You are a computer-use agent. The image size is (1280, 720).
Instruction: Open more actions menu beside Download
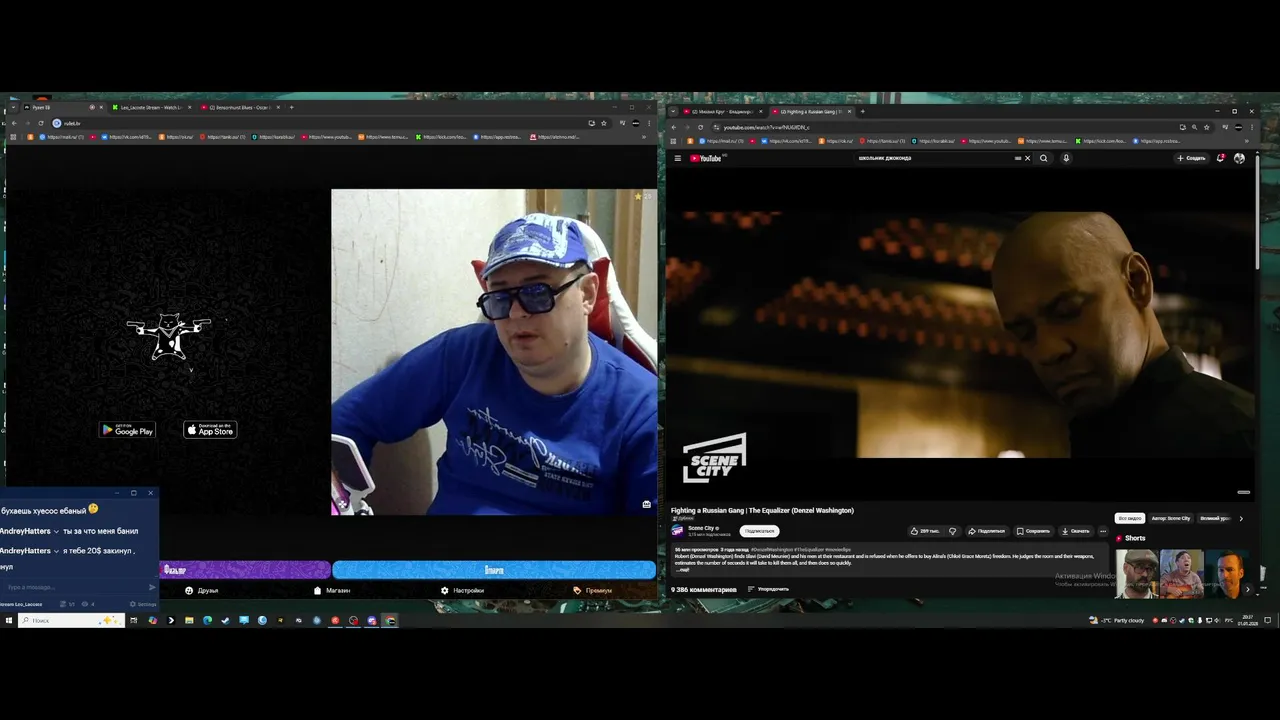[x=1103, y=531]
